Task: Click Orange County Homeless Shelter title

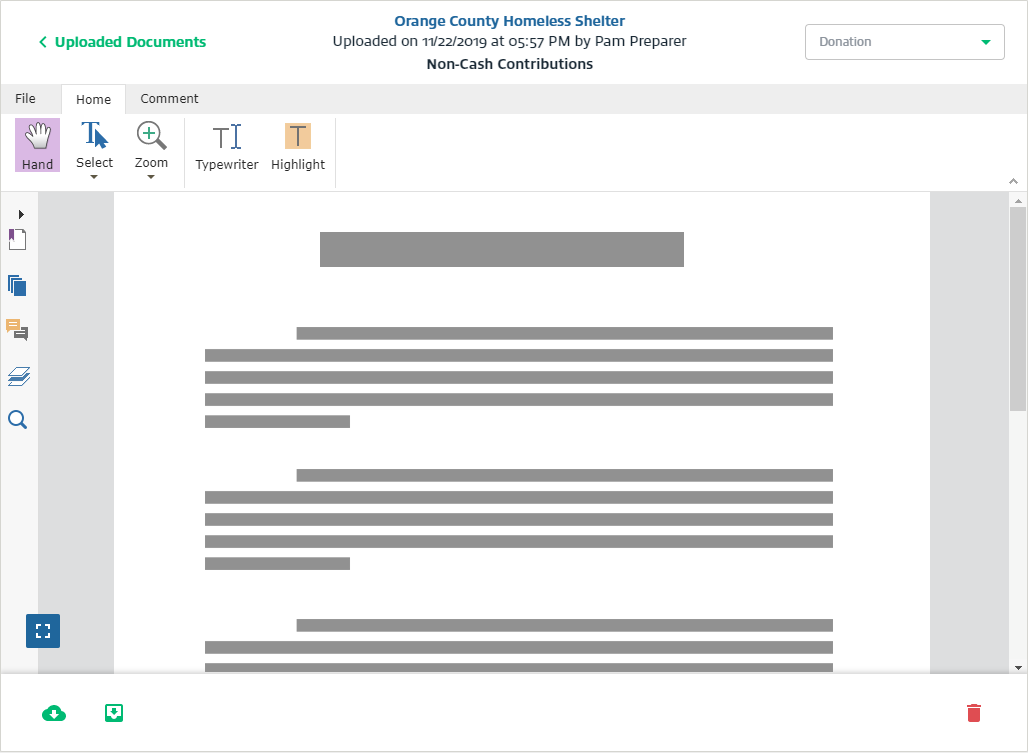Action: 509,21
